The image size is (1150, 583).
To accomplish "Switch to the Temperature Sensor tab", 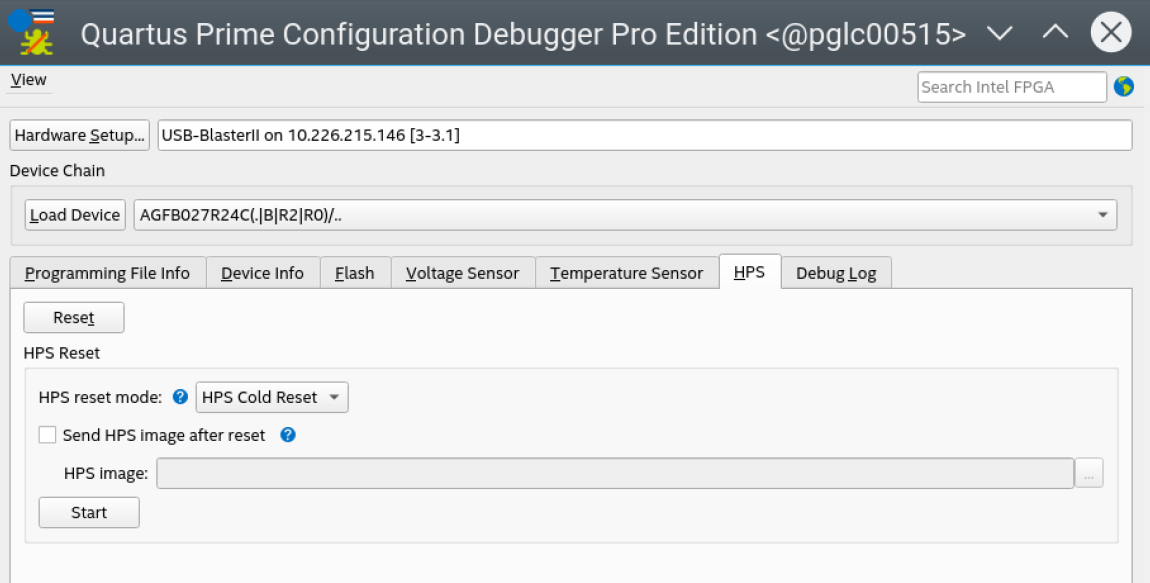I will tap(626, 273).
